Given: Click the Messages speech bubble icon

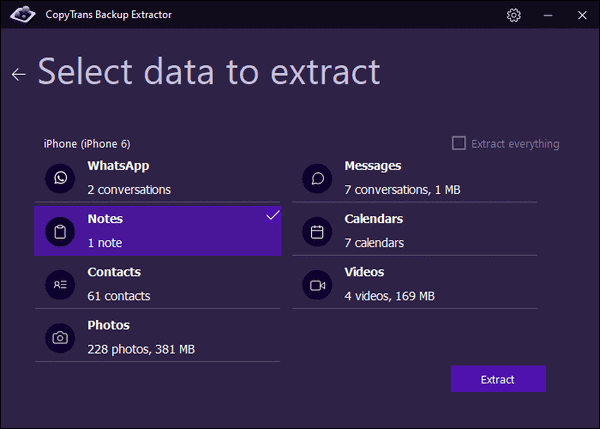Looking at the screenshot, I should (x=317, y=178).
